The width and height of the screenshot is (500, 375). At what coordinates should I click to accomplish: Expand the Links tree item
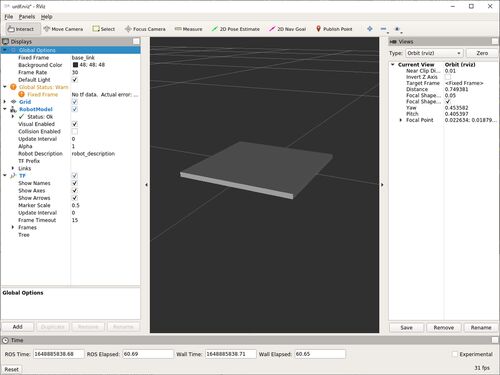coord(13,168)
